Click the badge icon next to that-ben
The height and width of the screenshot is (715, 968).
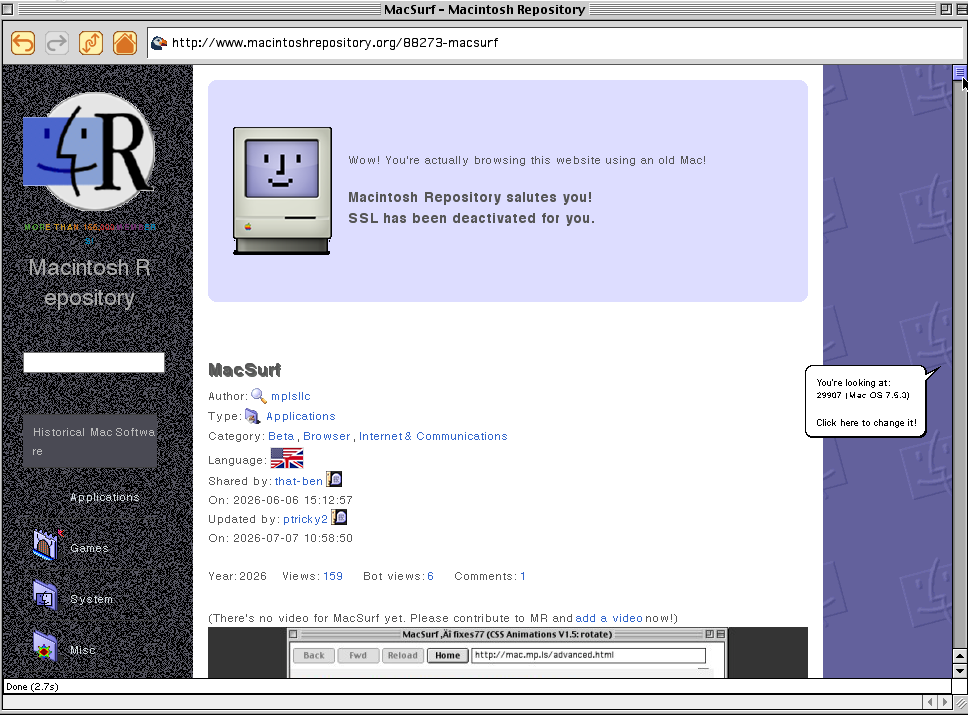point(334,479)
